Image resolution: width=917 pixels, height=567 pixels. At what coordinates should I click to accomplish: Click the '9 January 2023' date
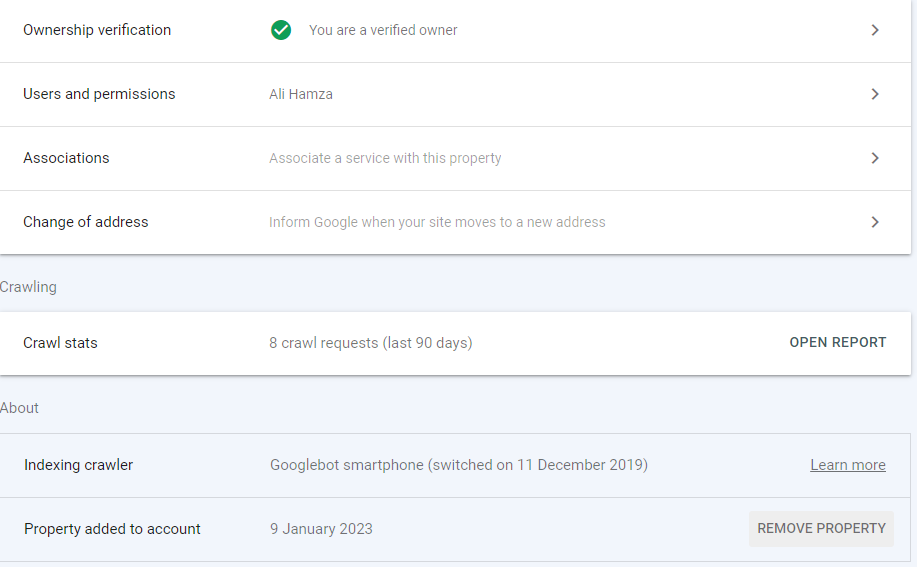[321, 528]
